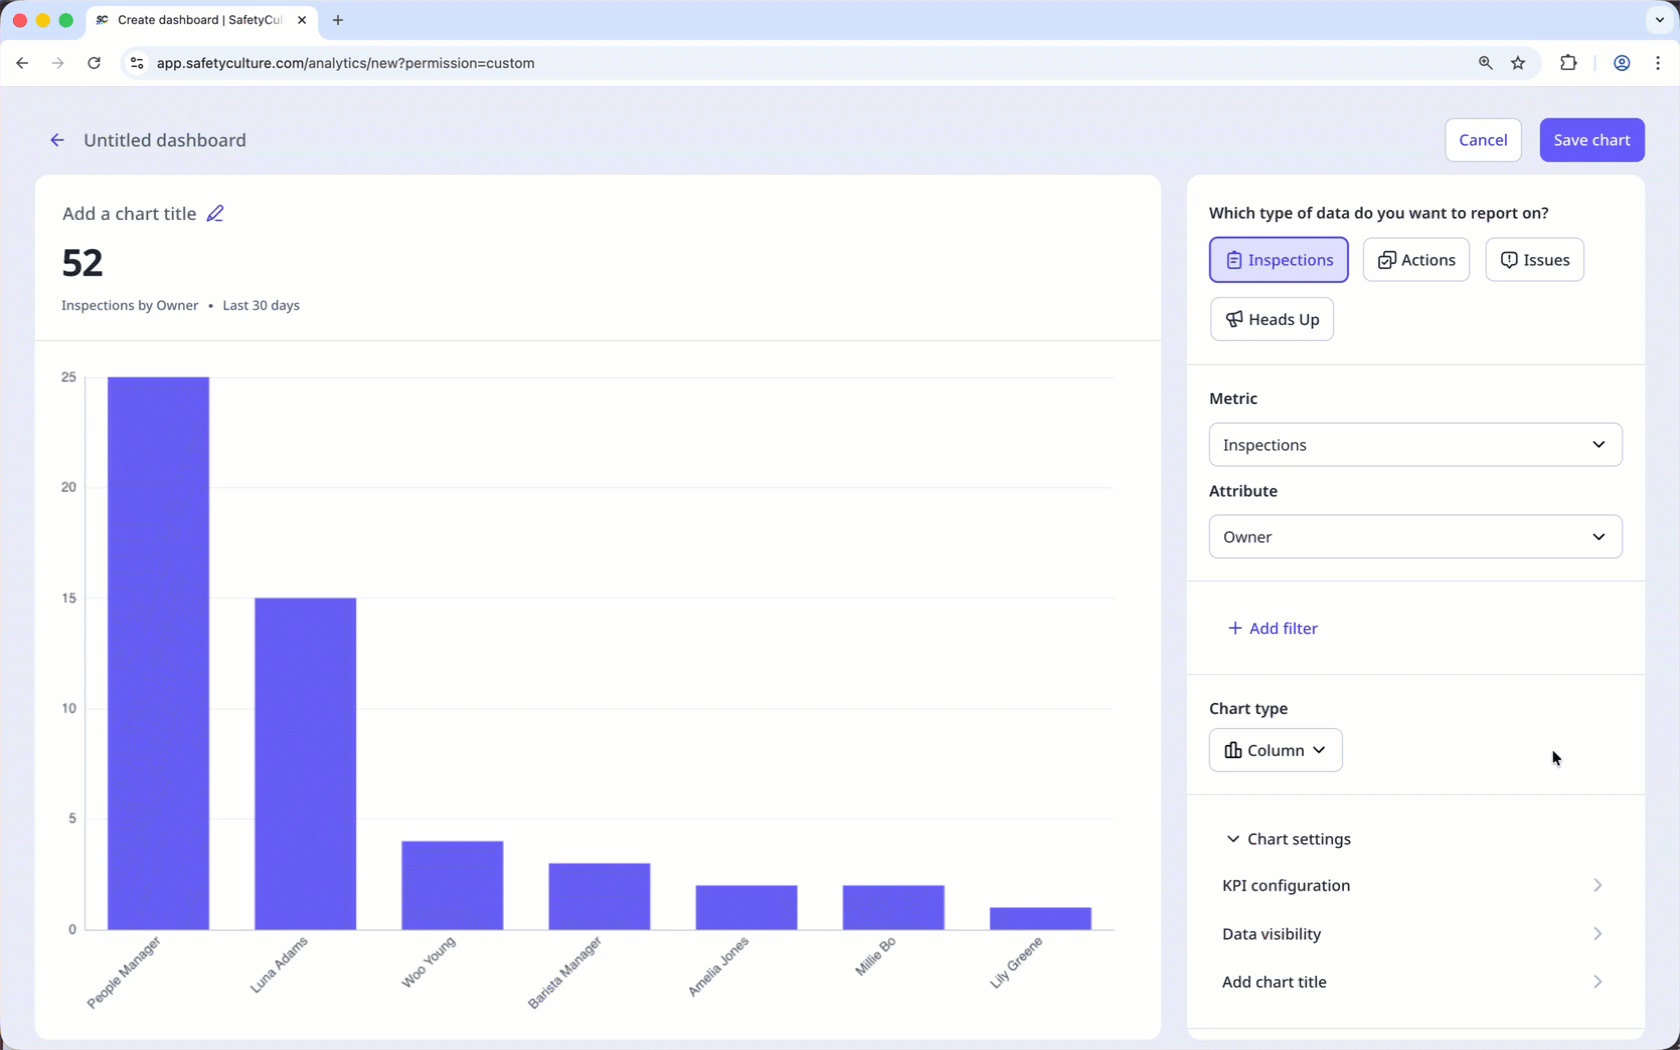Bookmark this page with the star icon

click(1518, 63)
